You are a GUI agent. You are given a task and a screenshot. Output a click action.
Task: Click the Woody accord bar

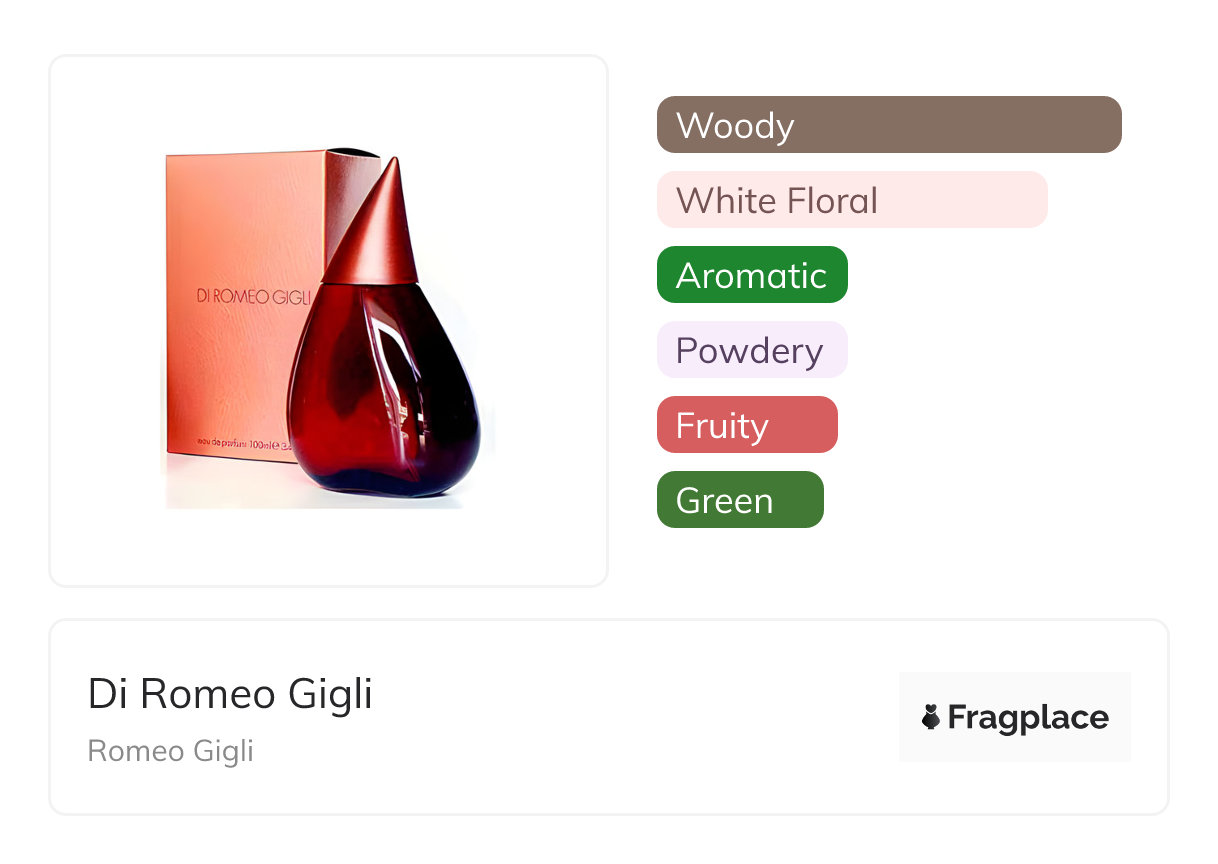(x=888, y=125)
